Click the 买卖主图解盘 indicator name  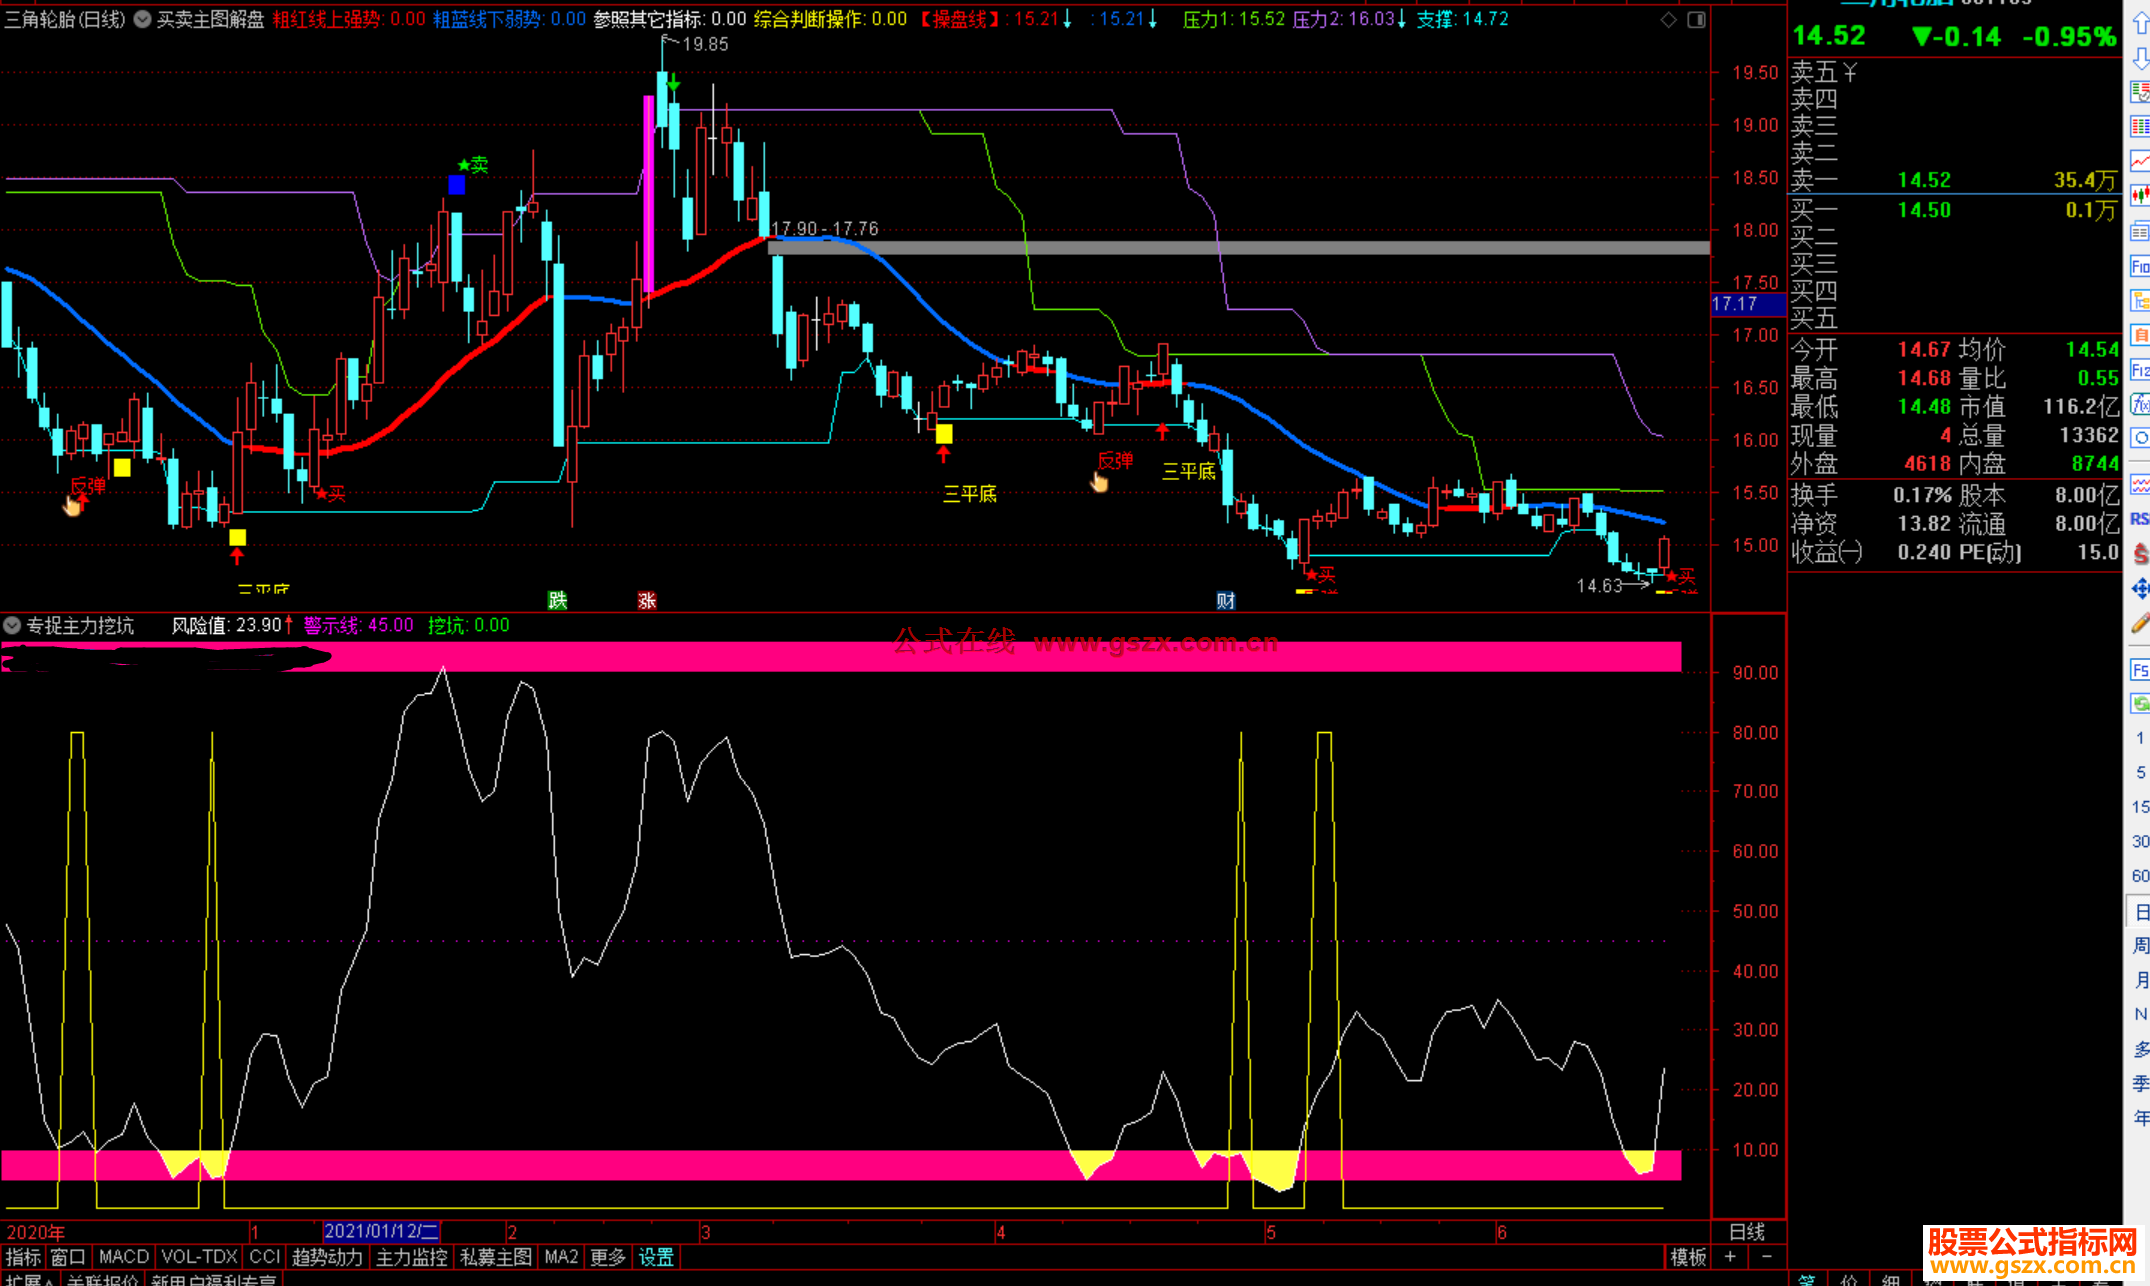pos(210,19)
